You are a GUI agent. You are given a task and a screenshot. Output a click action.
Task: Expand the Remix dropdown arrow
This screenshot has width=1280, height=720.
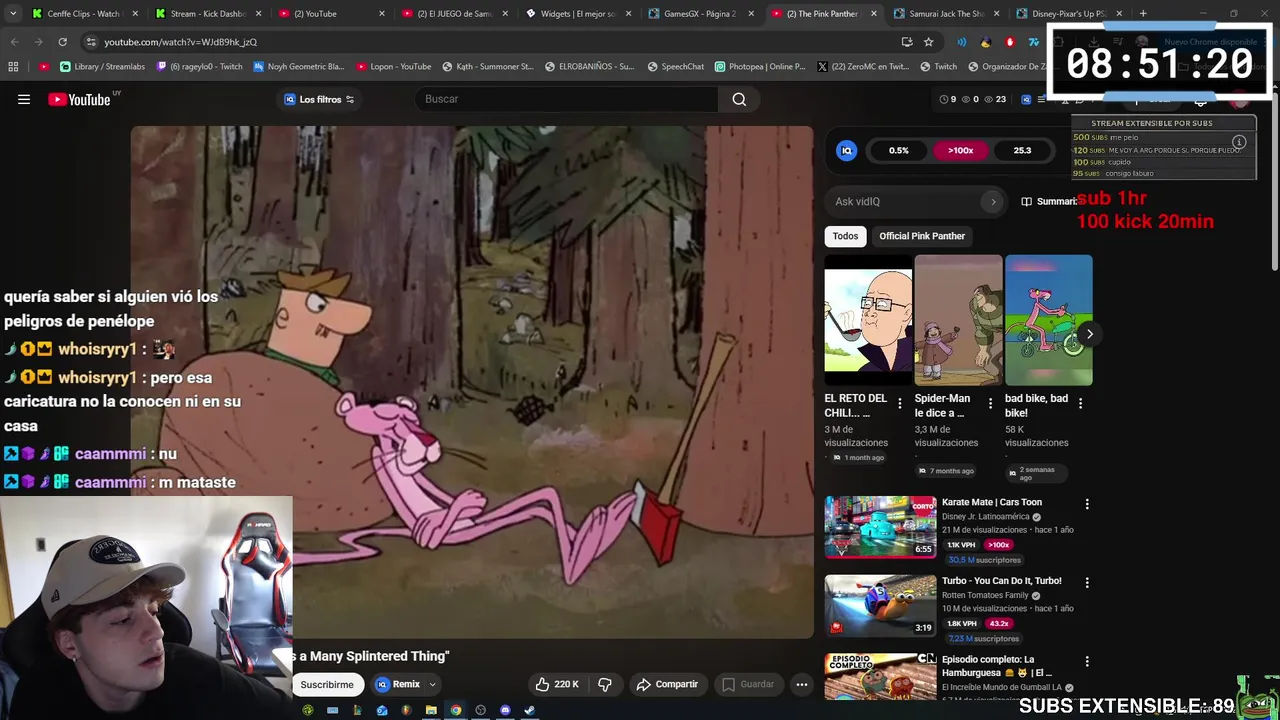click(x=432, y=684)
